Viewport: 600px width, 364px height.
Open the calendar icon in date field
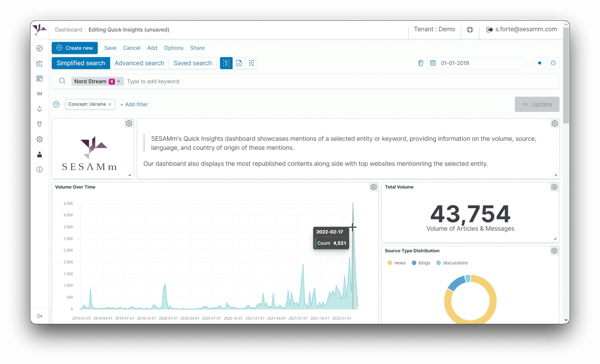[x=433, y=63]
